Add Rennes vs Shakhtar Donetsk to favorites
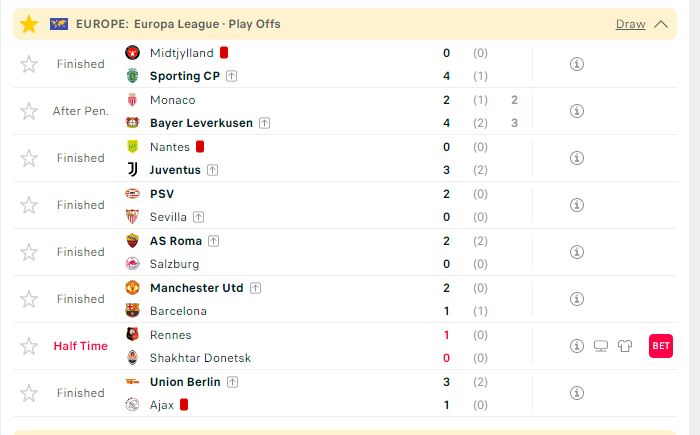Viewport: 700px width, 435px height. click(x=29, y=346)
